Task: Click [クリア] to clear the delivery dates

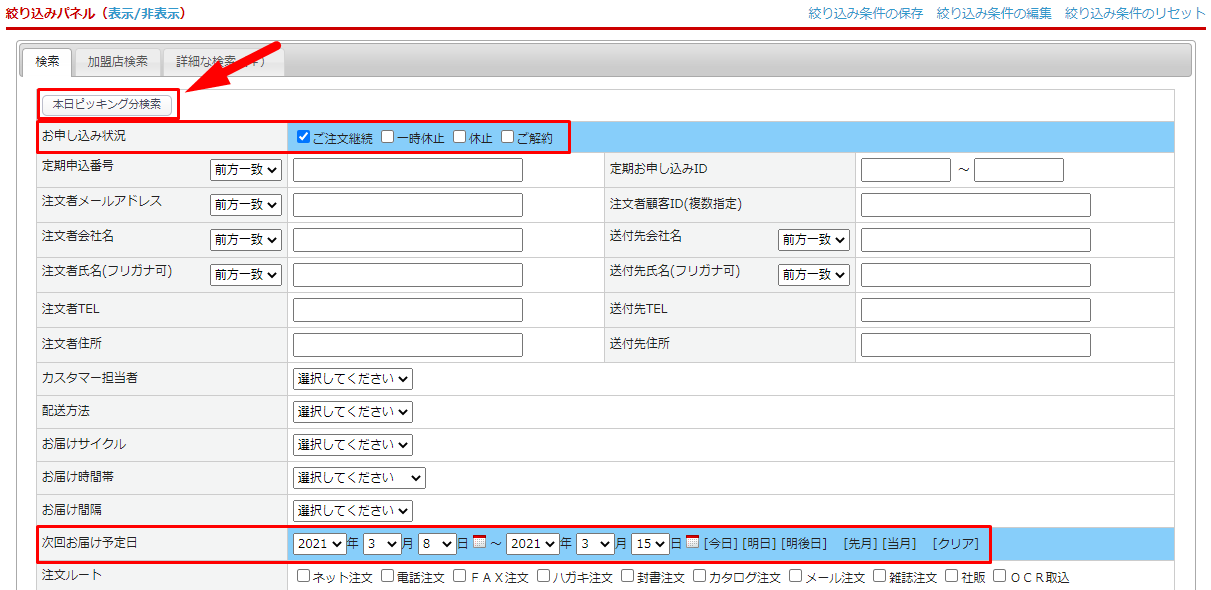Action: (x=955, y=544)
